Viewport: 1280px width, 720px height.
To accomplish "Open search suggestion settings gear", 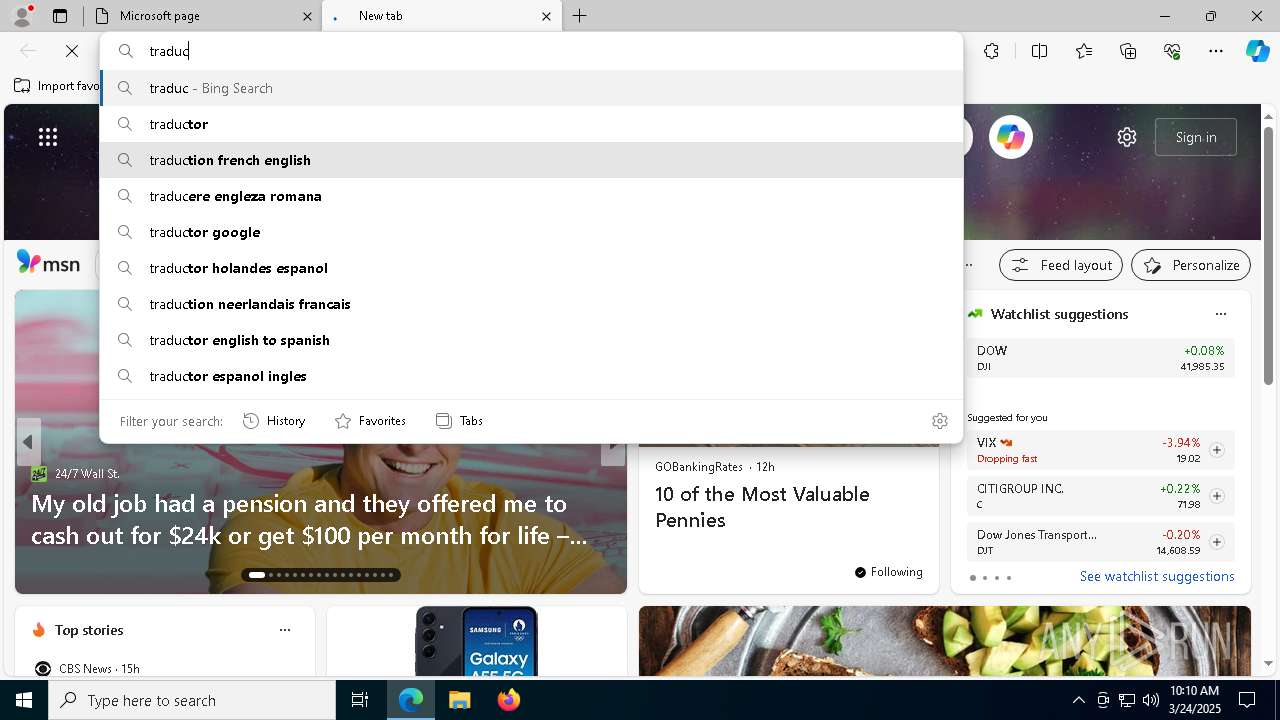I will [939, 421].
